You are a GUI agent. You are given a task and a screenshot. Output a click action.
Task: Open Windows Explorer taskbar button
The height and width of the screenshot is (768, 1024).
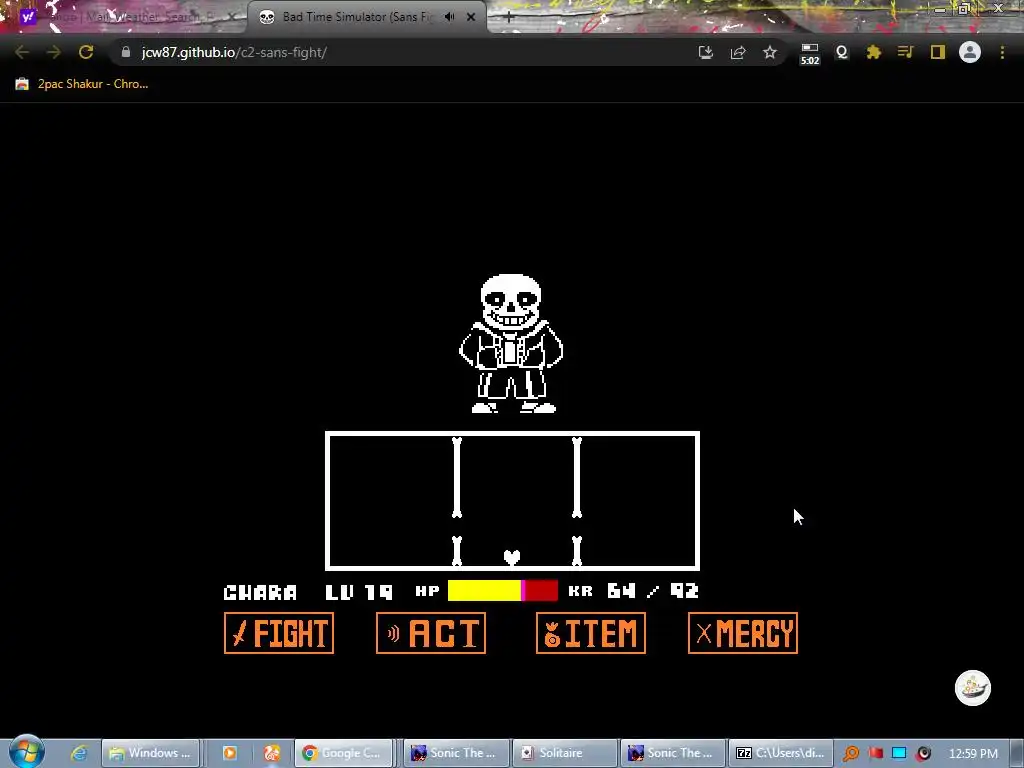coord(150,753)
